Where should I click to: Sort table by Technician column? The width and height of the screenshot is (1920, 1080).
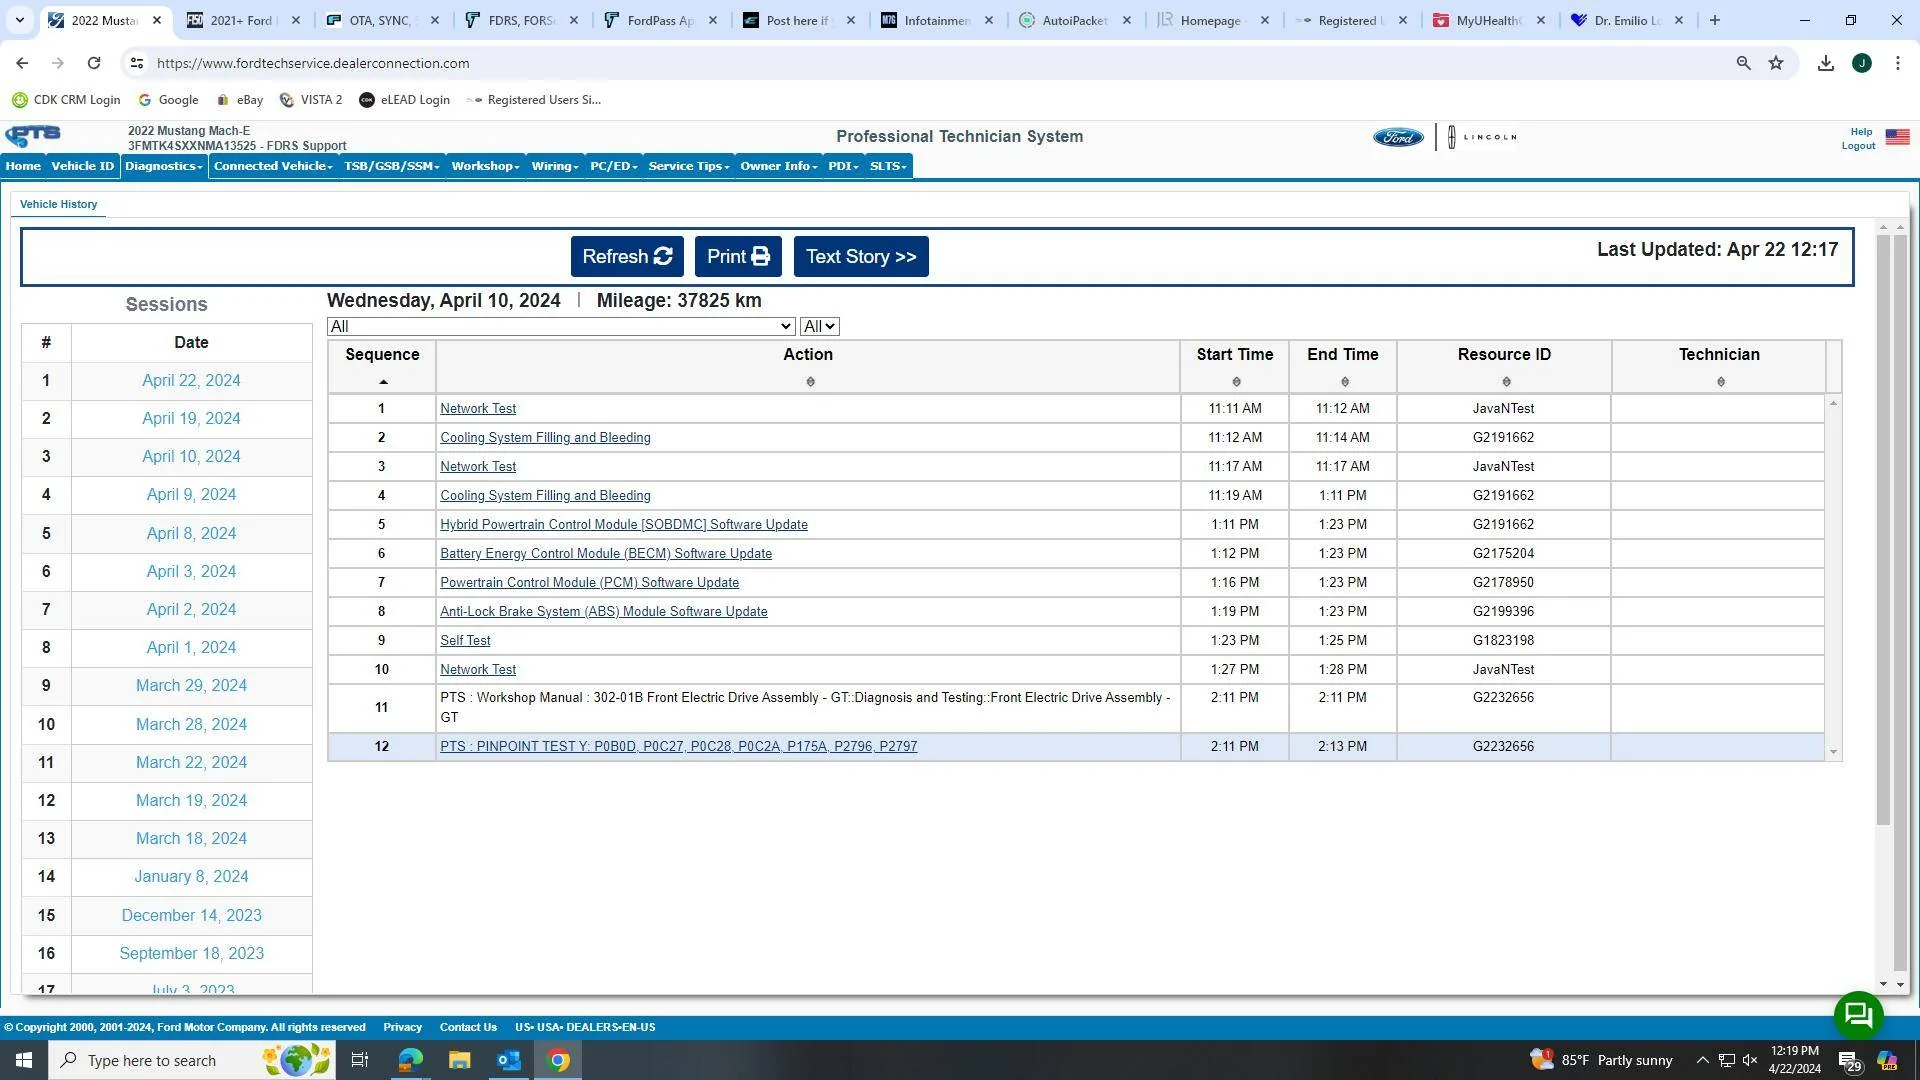(x=1721, y=382)
